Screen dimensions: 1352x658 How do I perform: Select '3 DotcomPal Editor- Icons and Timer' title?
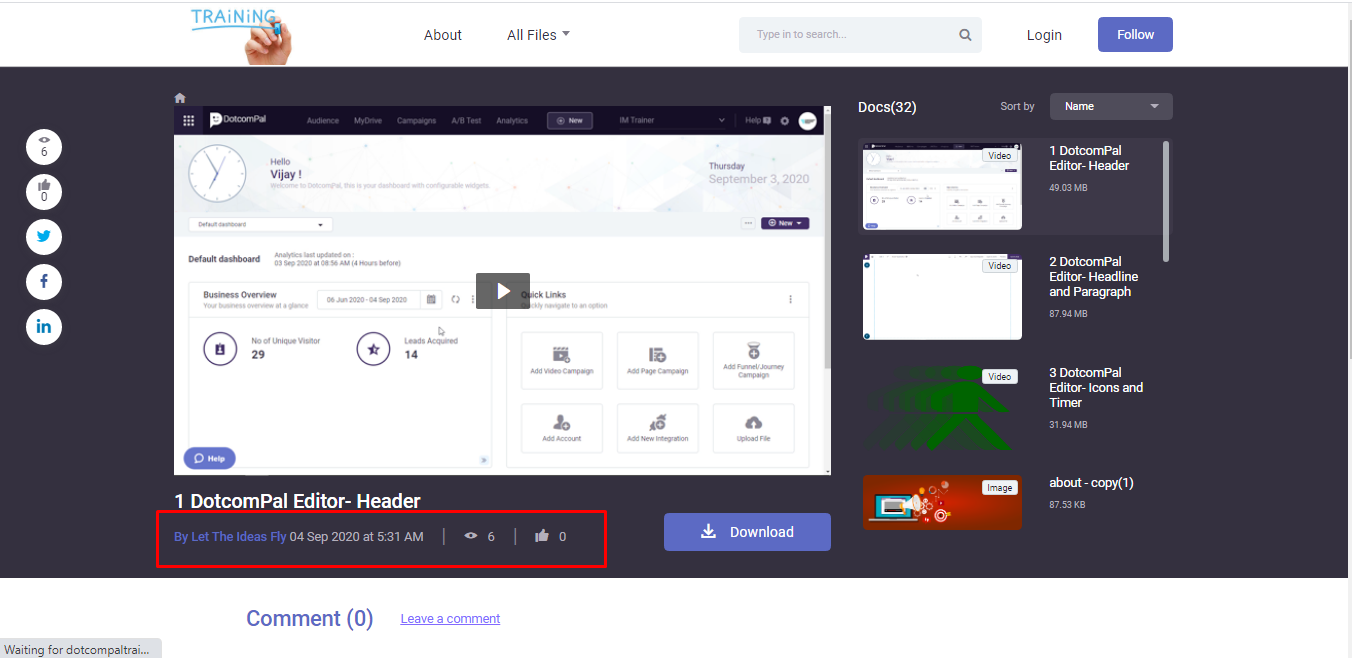tap(1096, 388)
